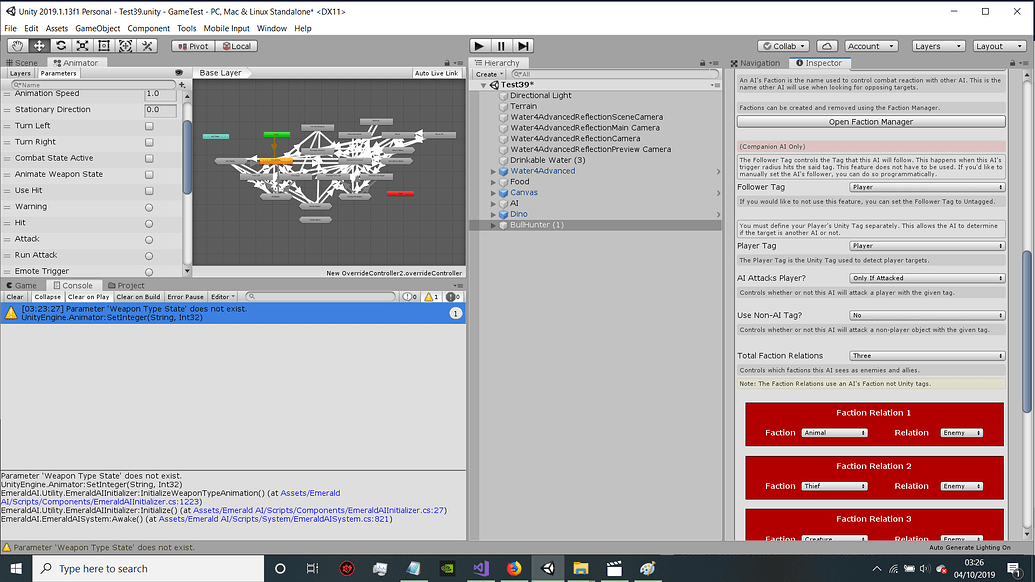
Task: Open Visual Studio from taskbar
Action: coord(481,569)
